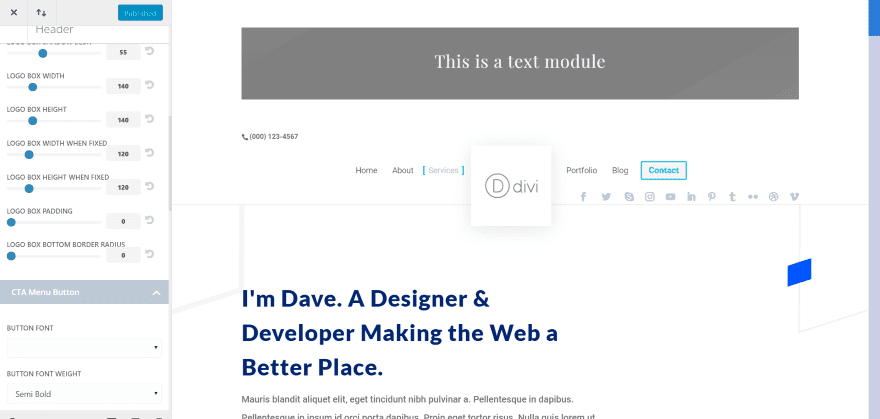Open Button Font Weight dropdown
This screenshot has height=419, width=880.
coord(84,394)
